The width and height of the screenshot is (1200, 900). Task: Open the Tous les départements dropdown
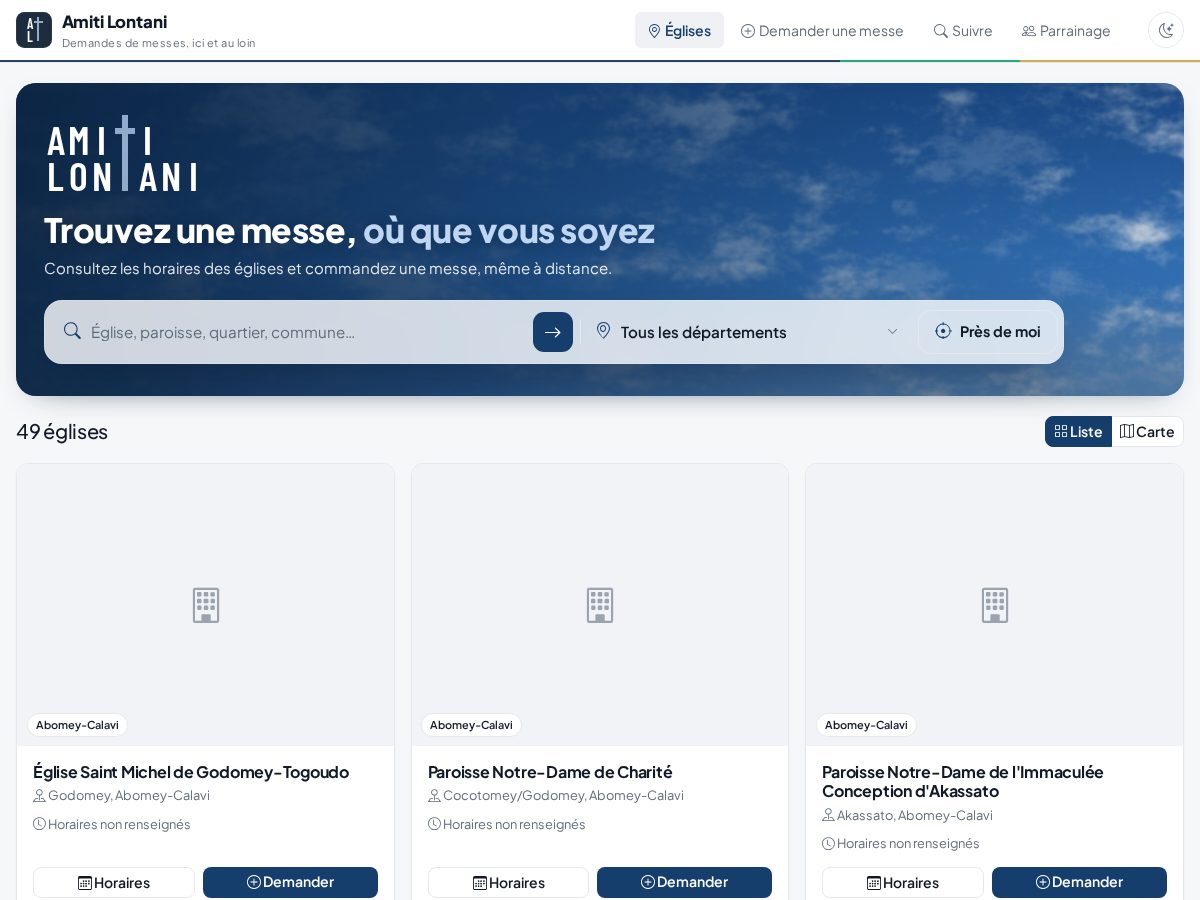[x=747, y=332]
